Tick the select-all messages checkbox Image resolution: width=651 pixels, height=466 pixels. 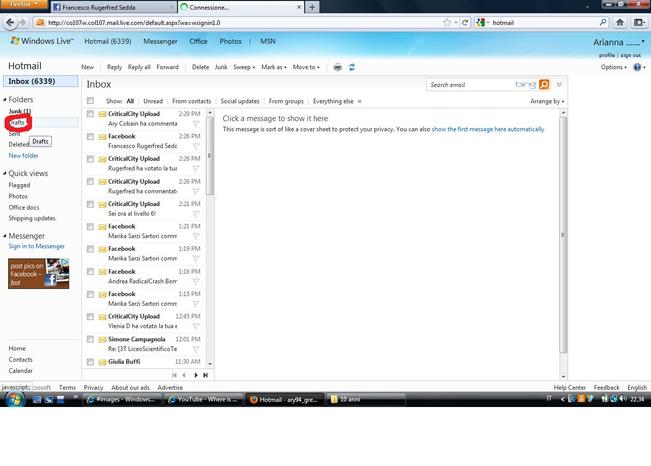coord(90,101)
